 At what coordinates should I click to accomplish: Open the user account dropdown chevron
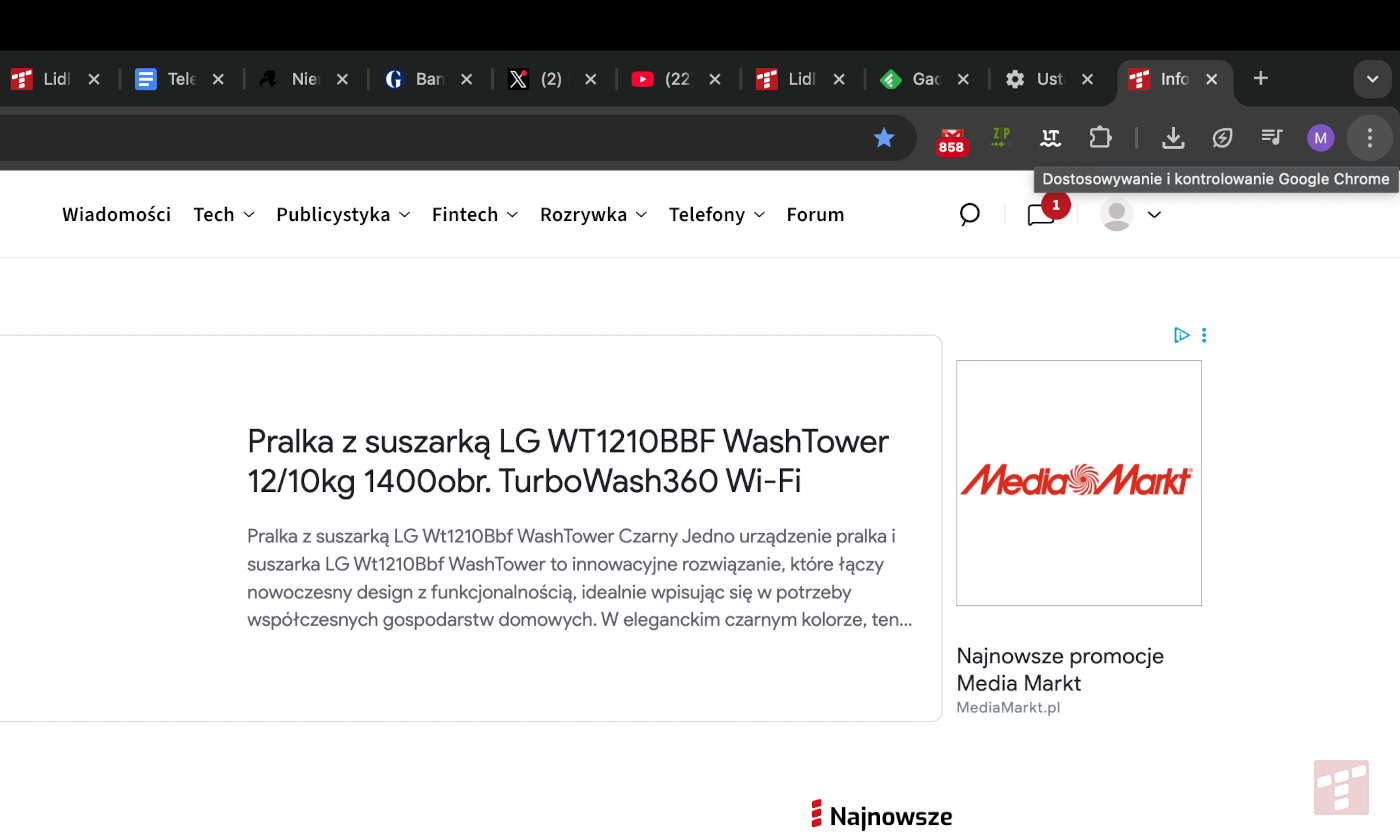(1154, 214)
